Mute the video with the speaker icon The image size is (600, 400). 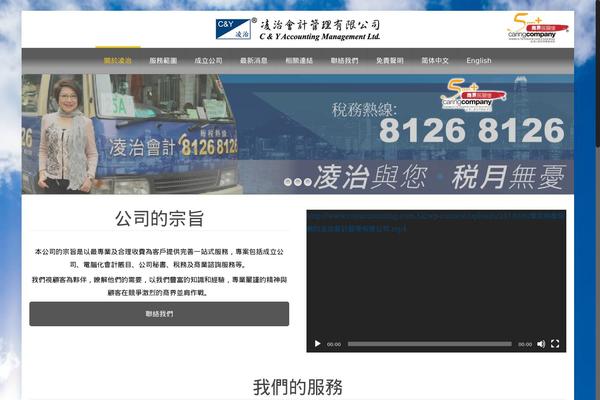541,344
